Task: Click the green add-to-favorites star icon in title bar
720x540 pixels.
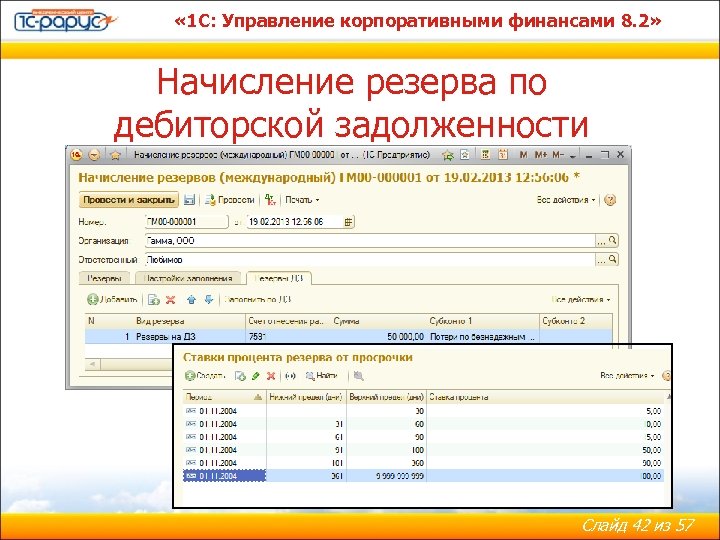Action: pyautogui.click(x=447, y=155)
